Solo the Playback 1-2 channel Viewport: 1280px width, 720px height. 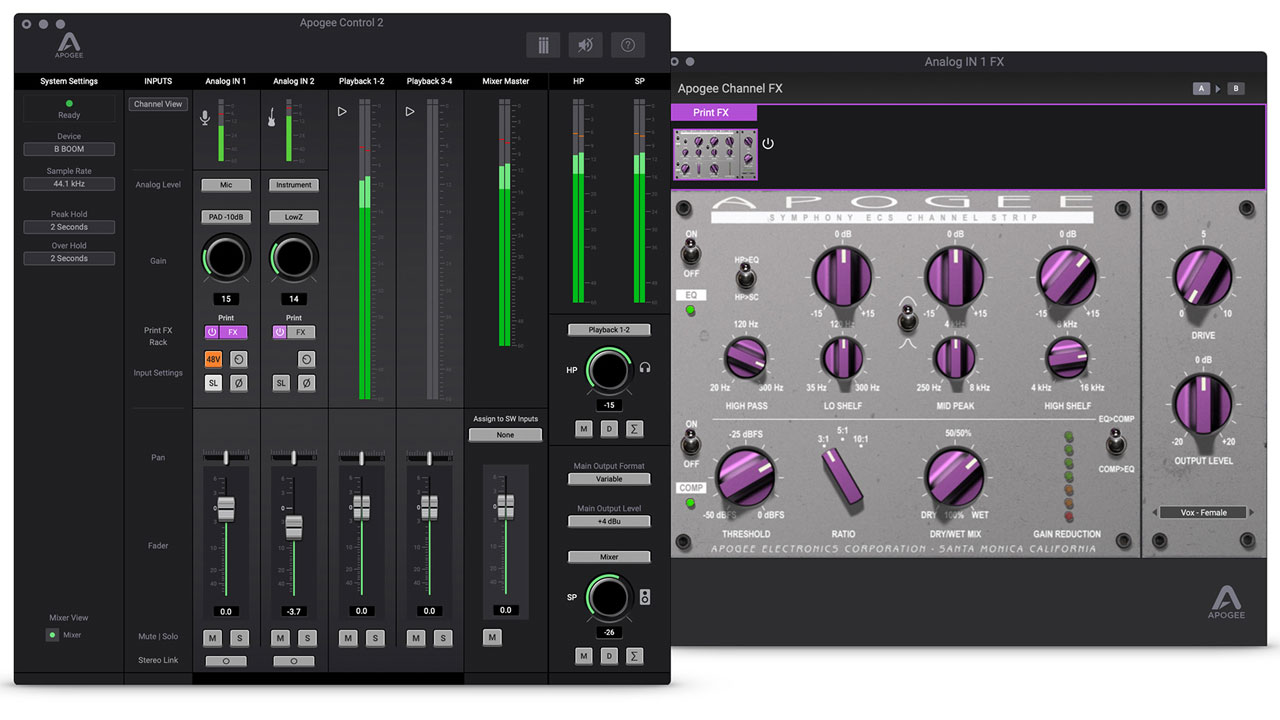click(x=375, y=638)
